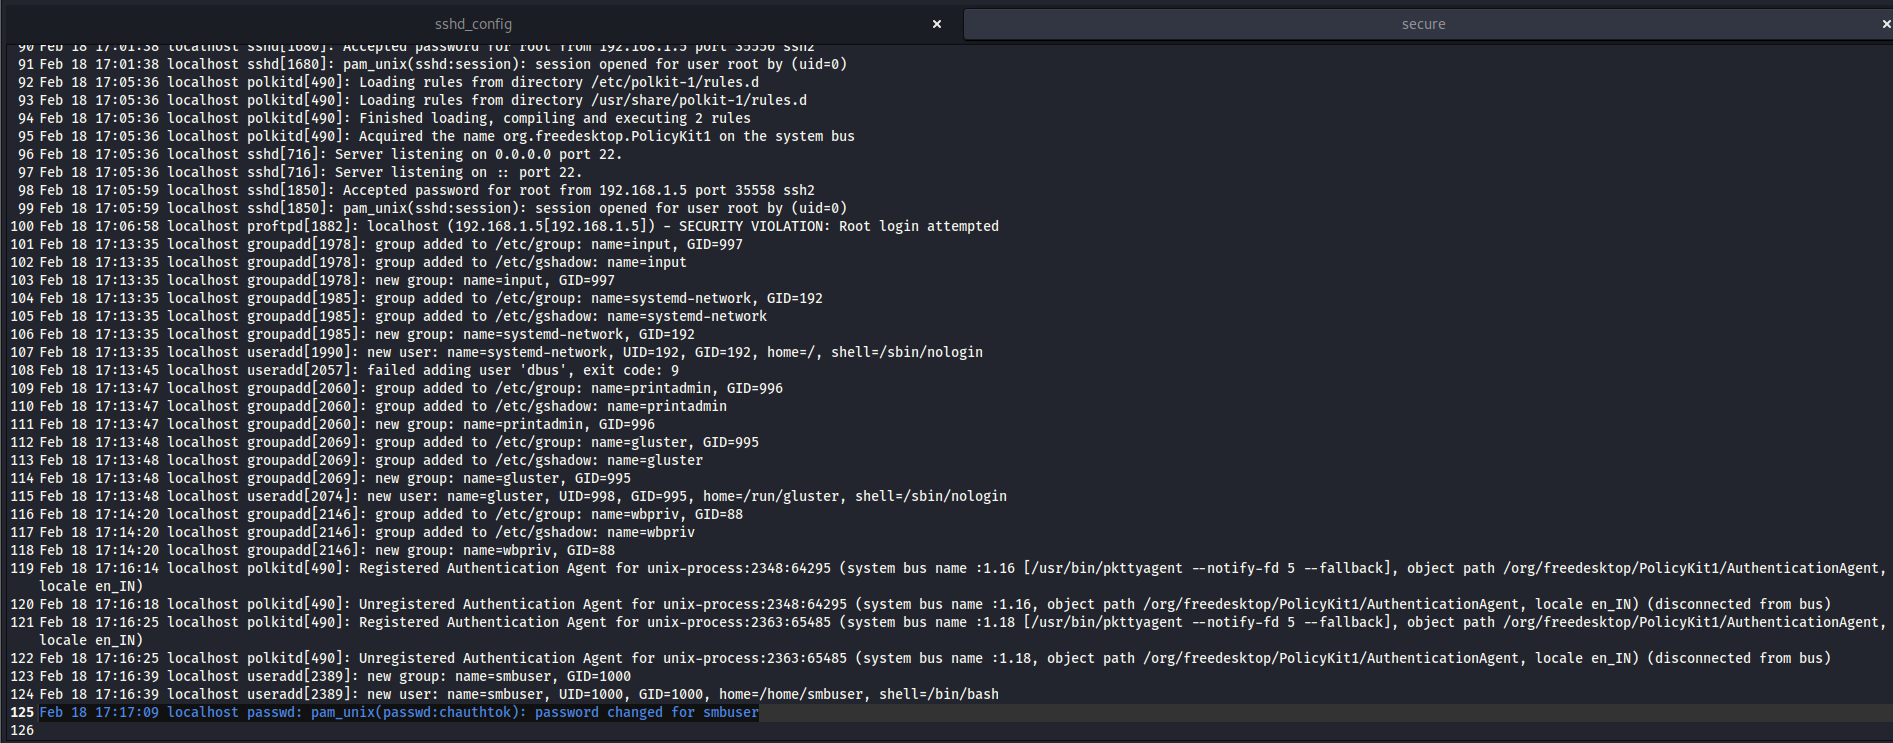
Task: Click line 109 group added name=printadmin GID=996
Action: 411,388
